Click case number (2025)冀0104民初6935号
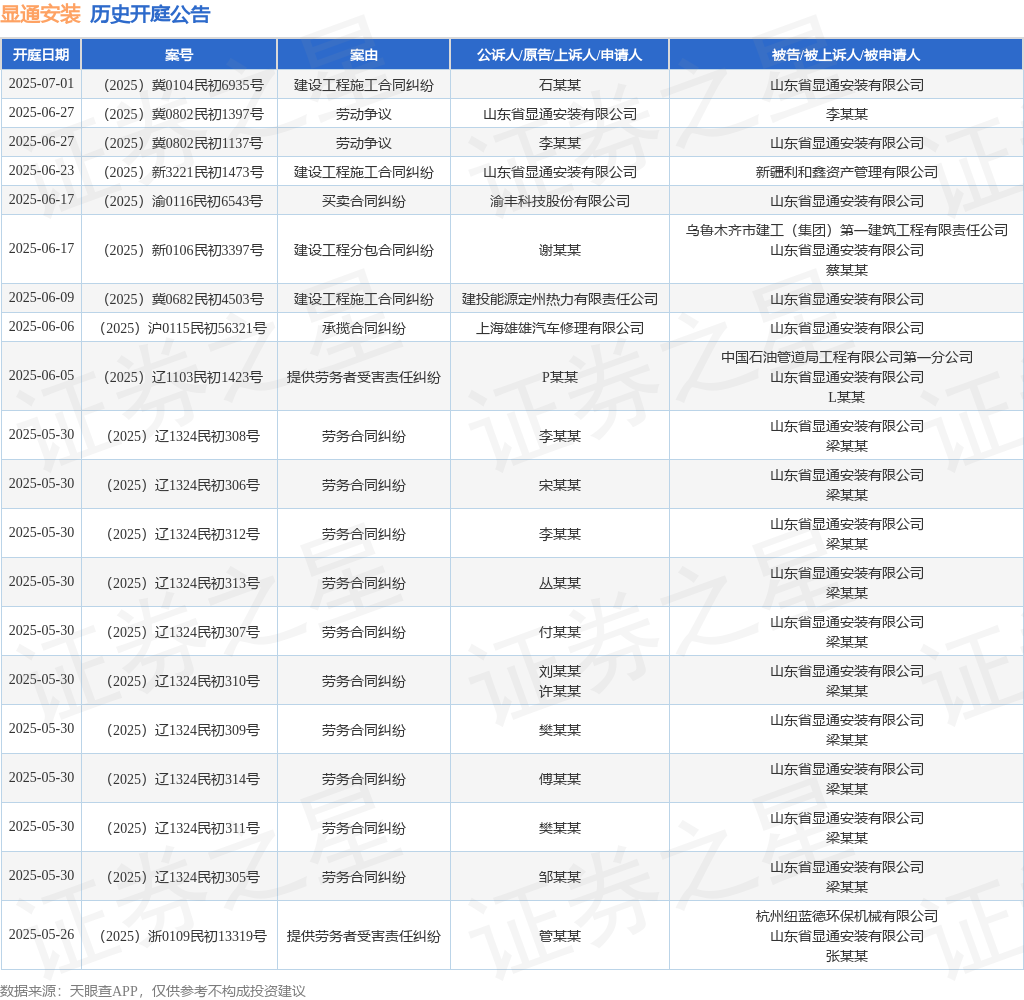This screenshot has width=1024, height=1000. (x=184, y=85)
